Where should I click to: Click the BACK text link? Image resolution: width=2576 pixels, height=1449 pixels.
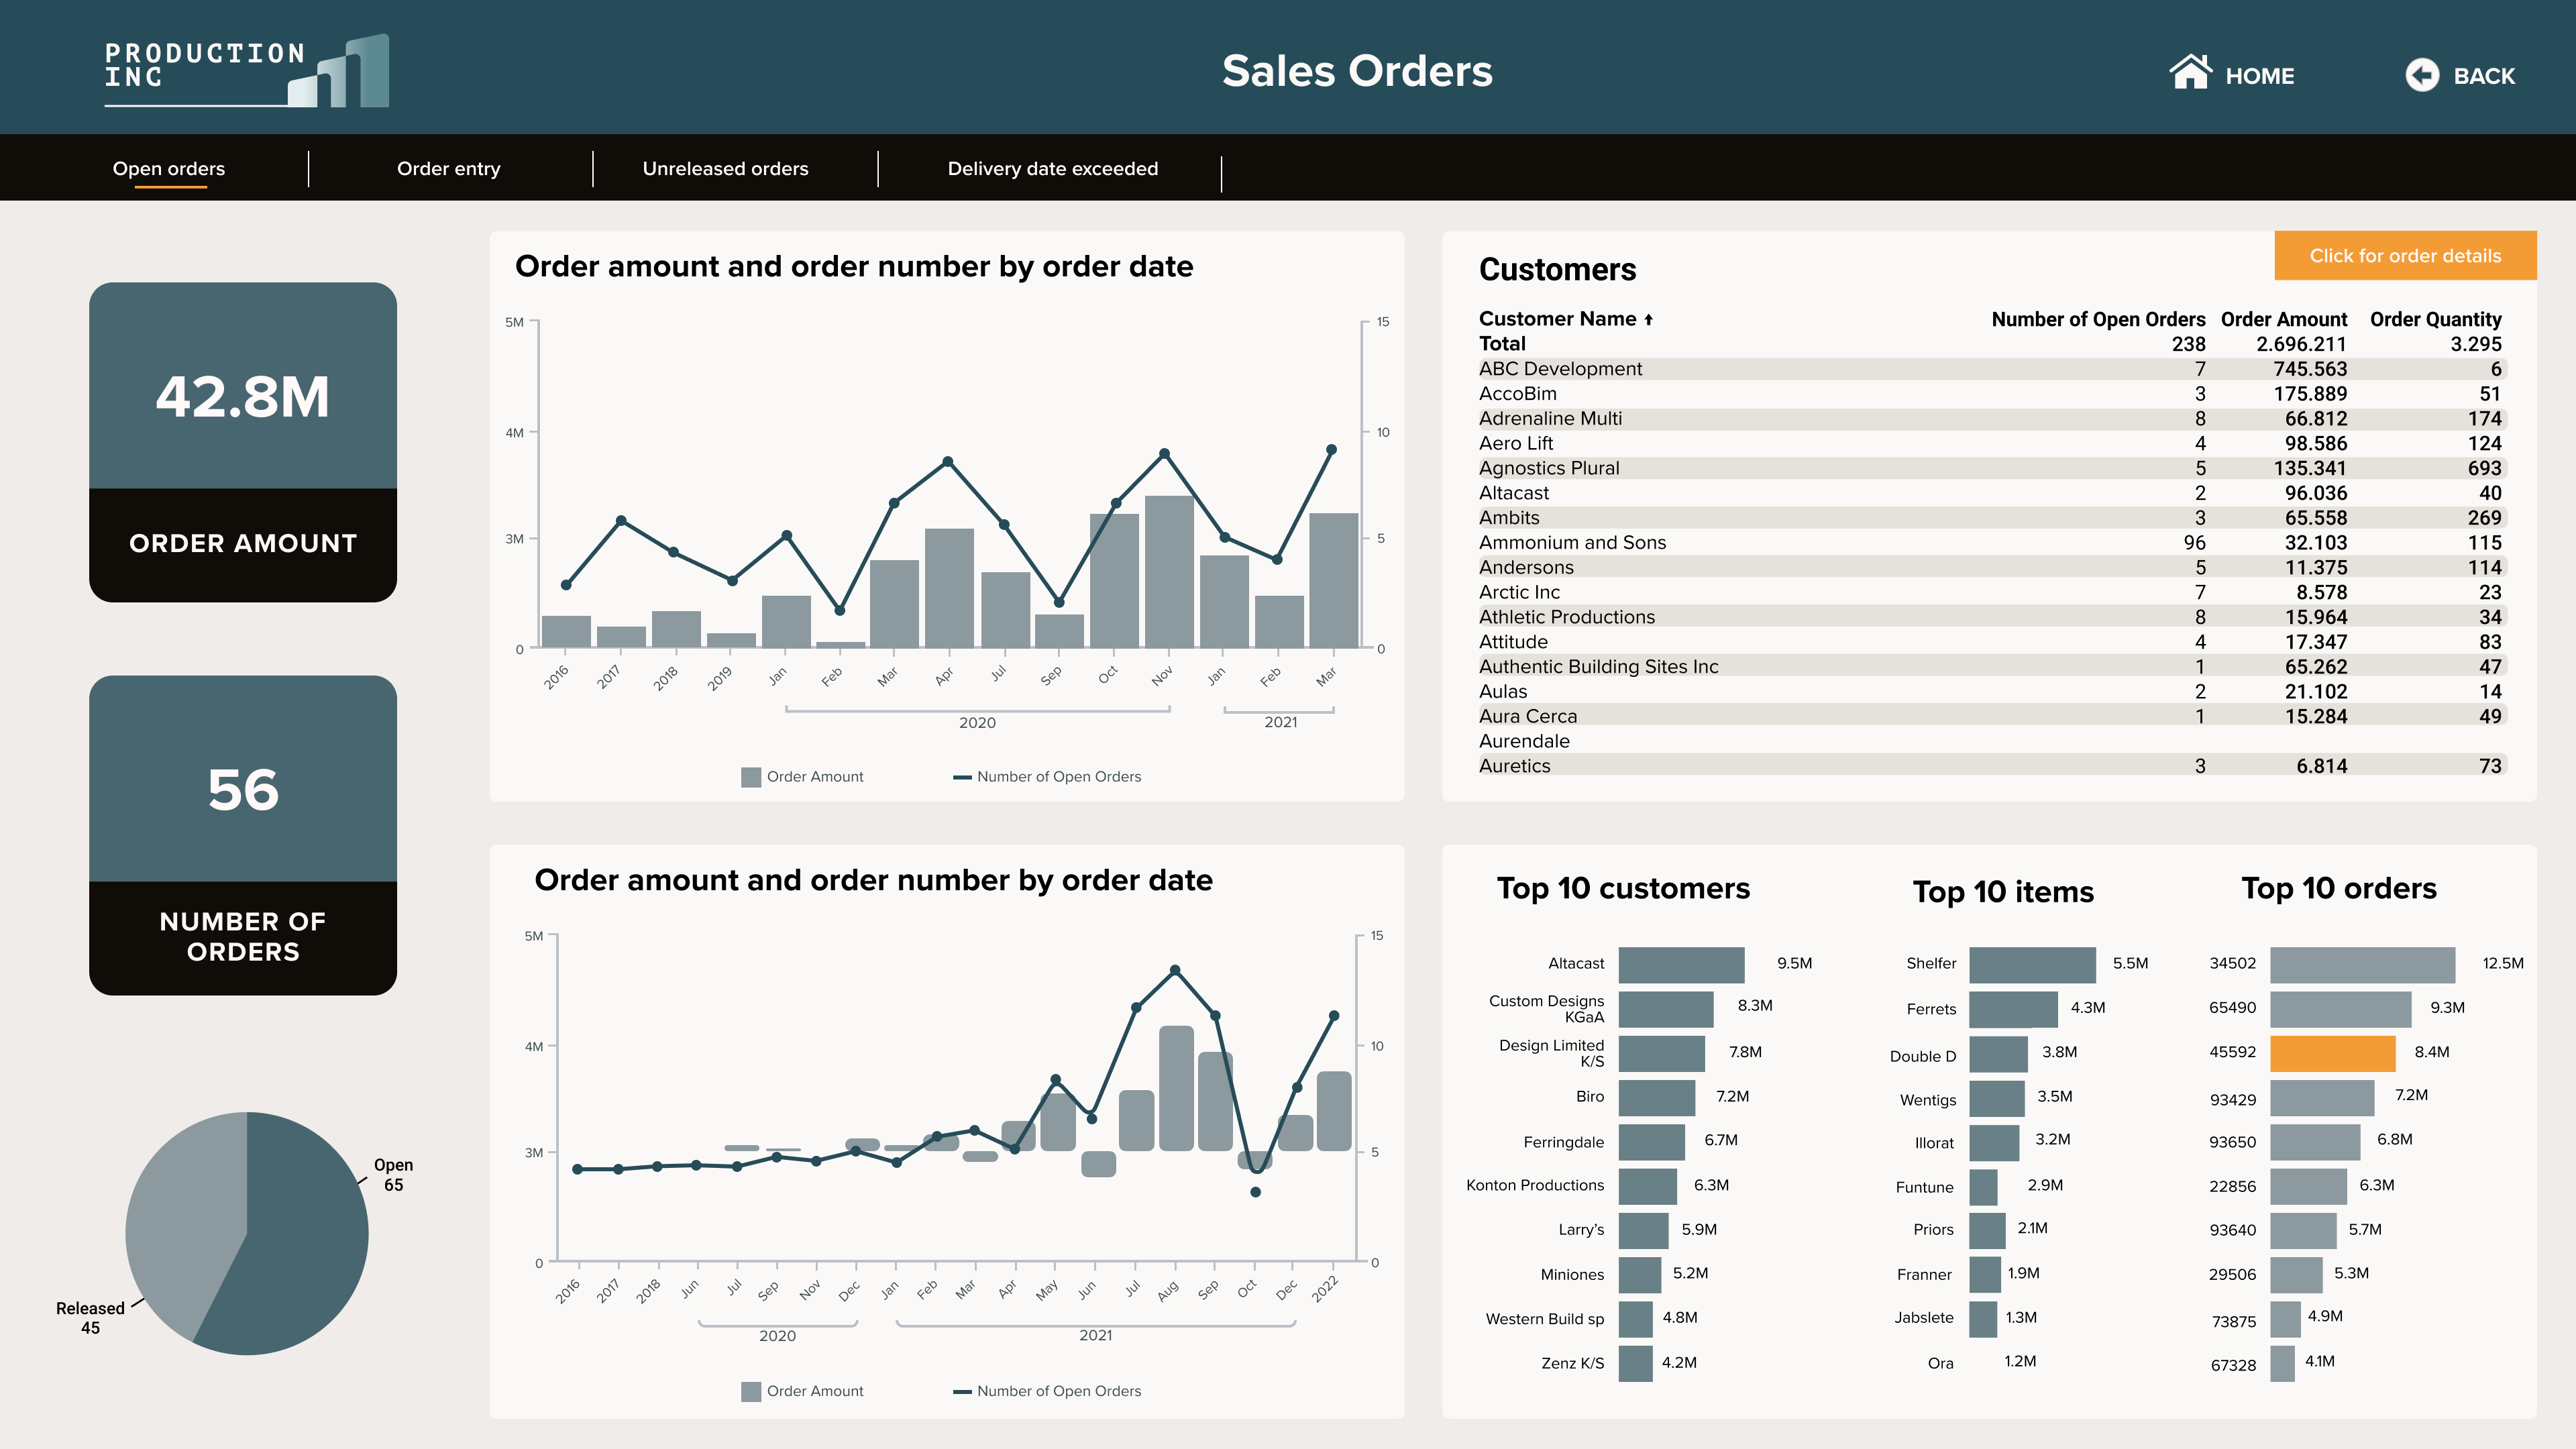[x=2484, y=76]
